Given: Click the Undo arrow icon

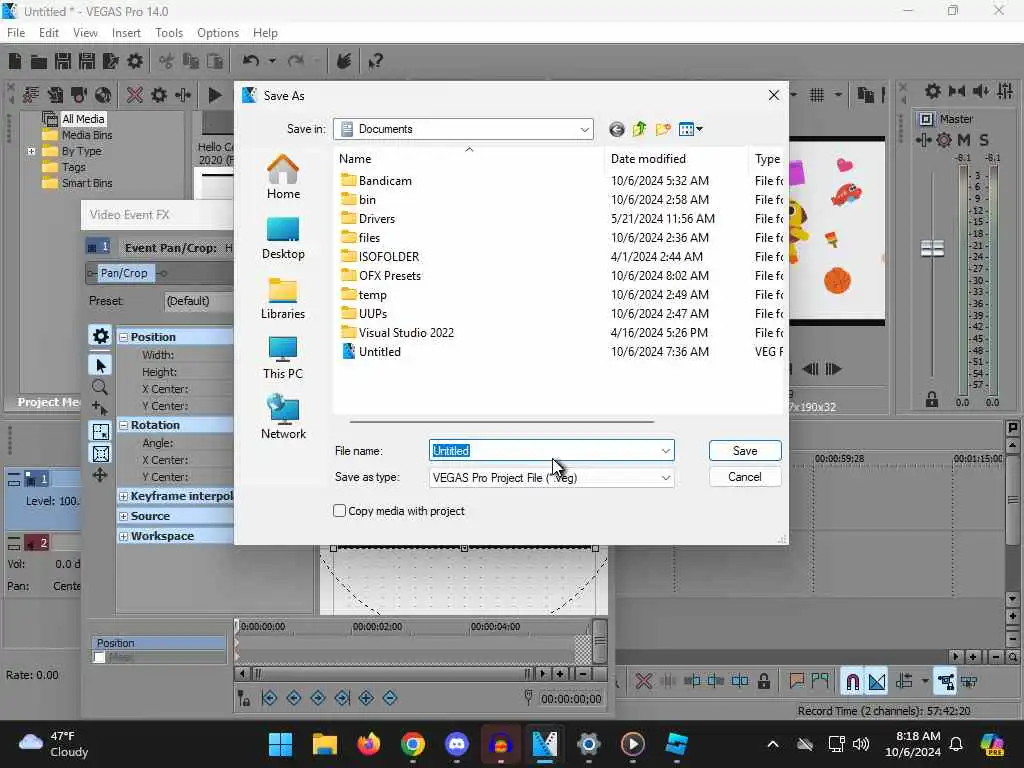Looking at the screenshot, I should click(251, 61).
